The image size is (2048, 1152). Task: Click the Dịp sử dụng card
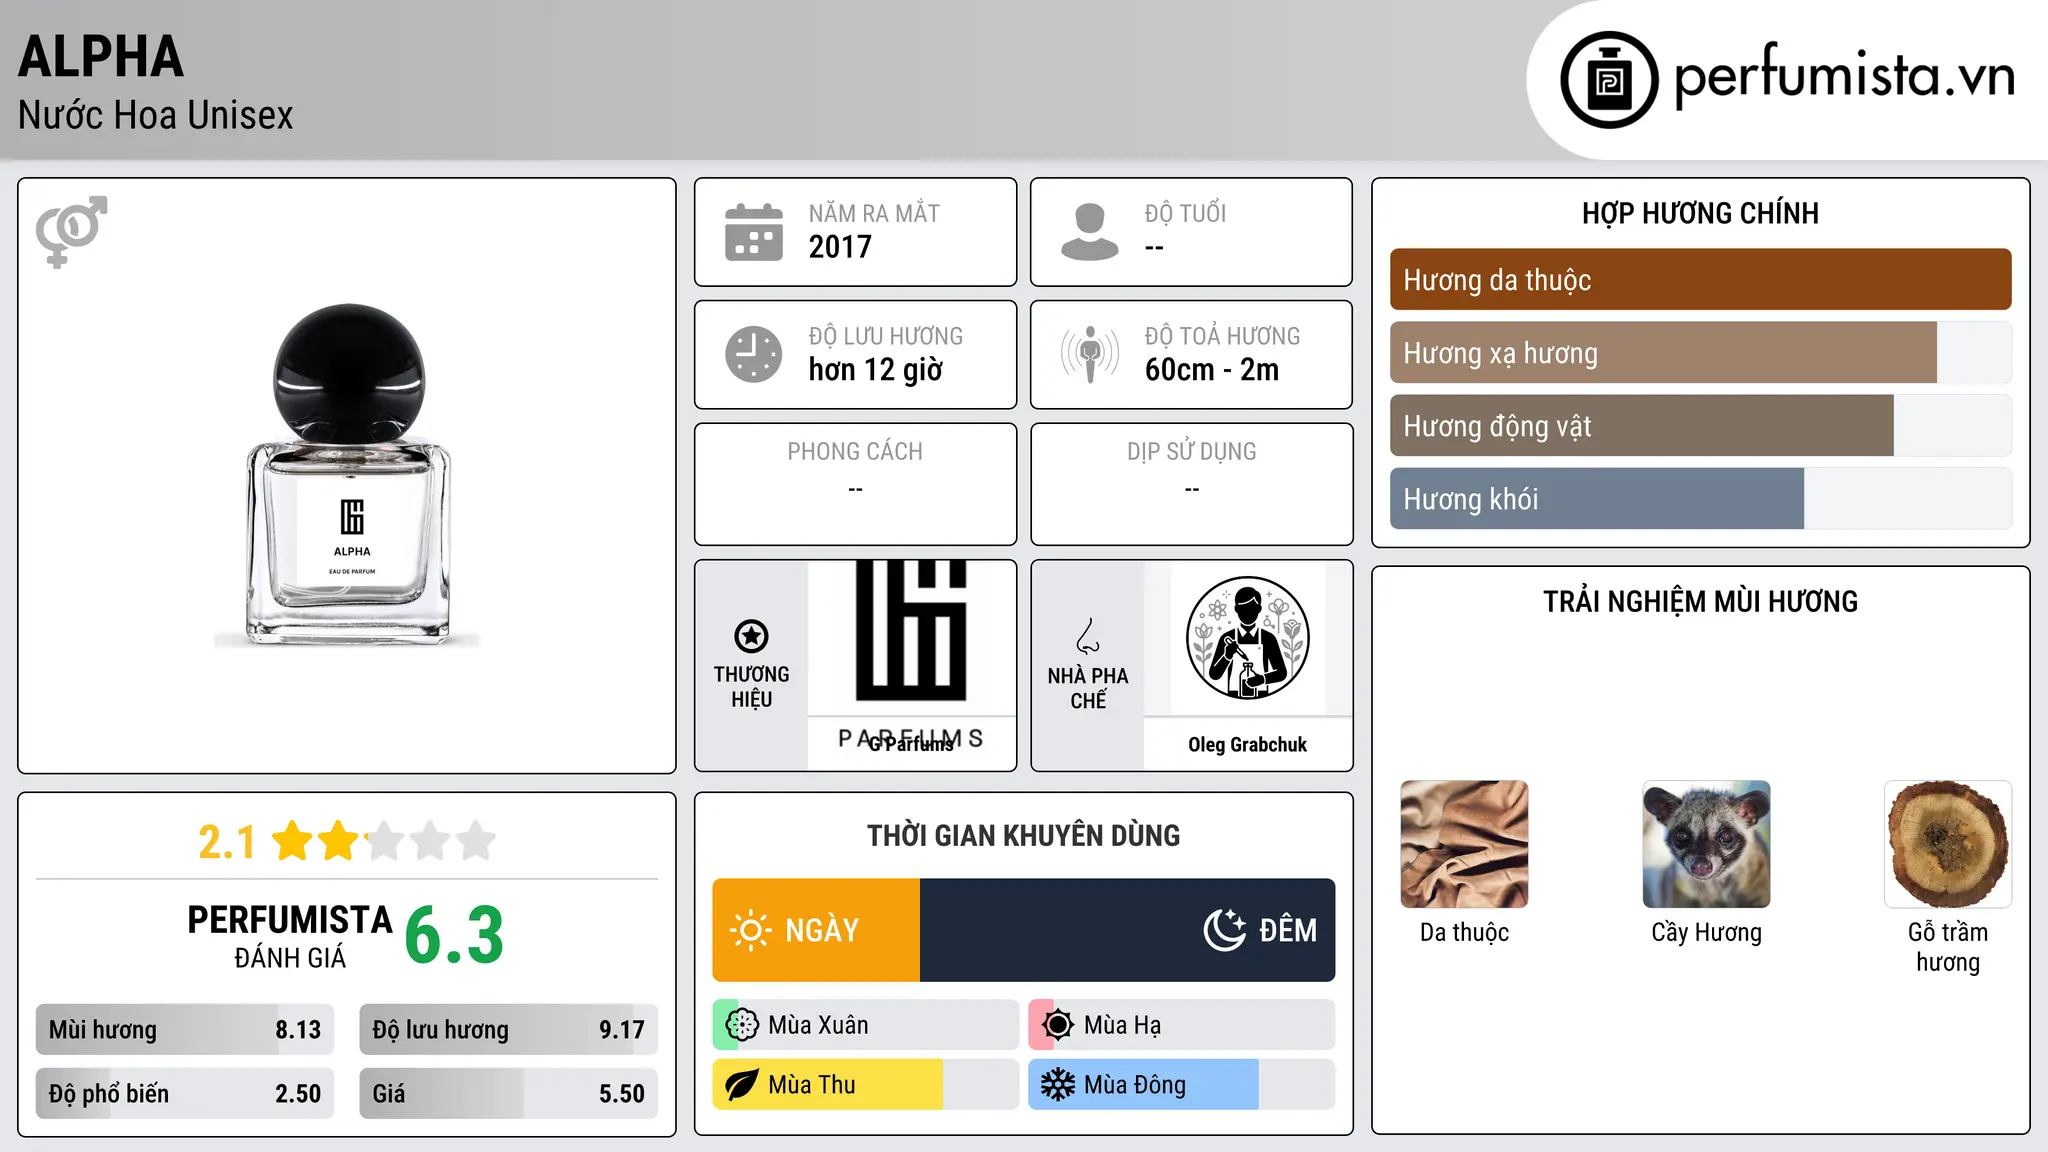[1191, 484]
